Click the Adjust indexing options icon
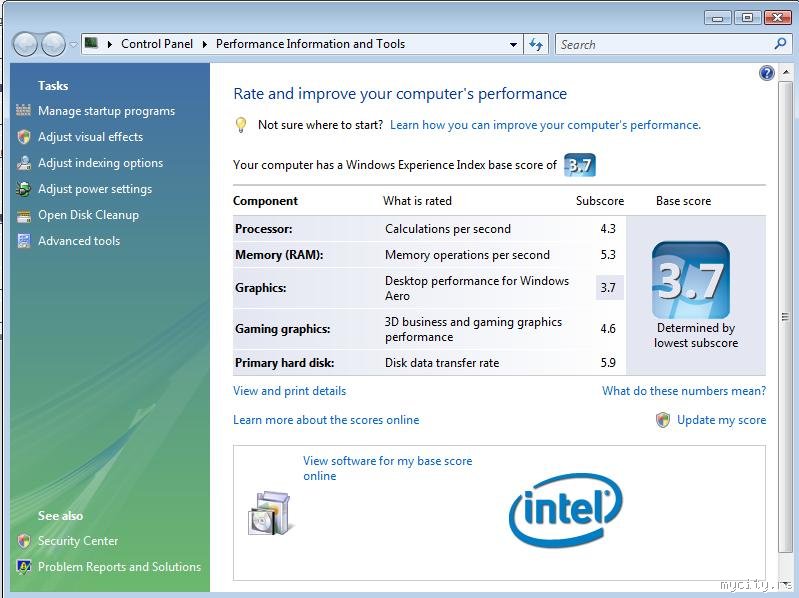799x598 pixels. (23, 162)
